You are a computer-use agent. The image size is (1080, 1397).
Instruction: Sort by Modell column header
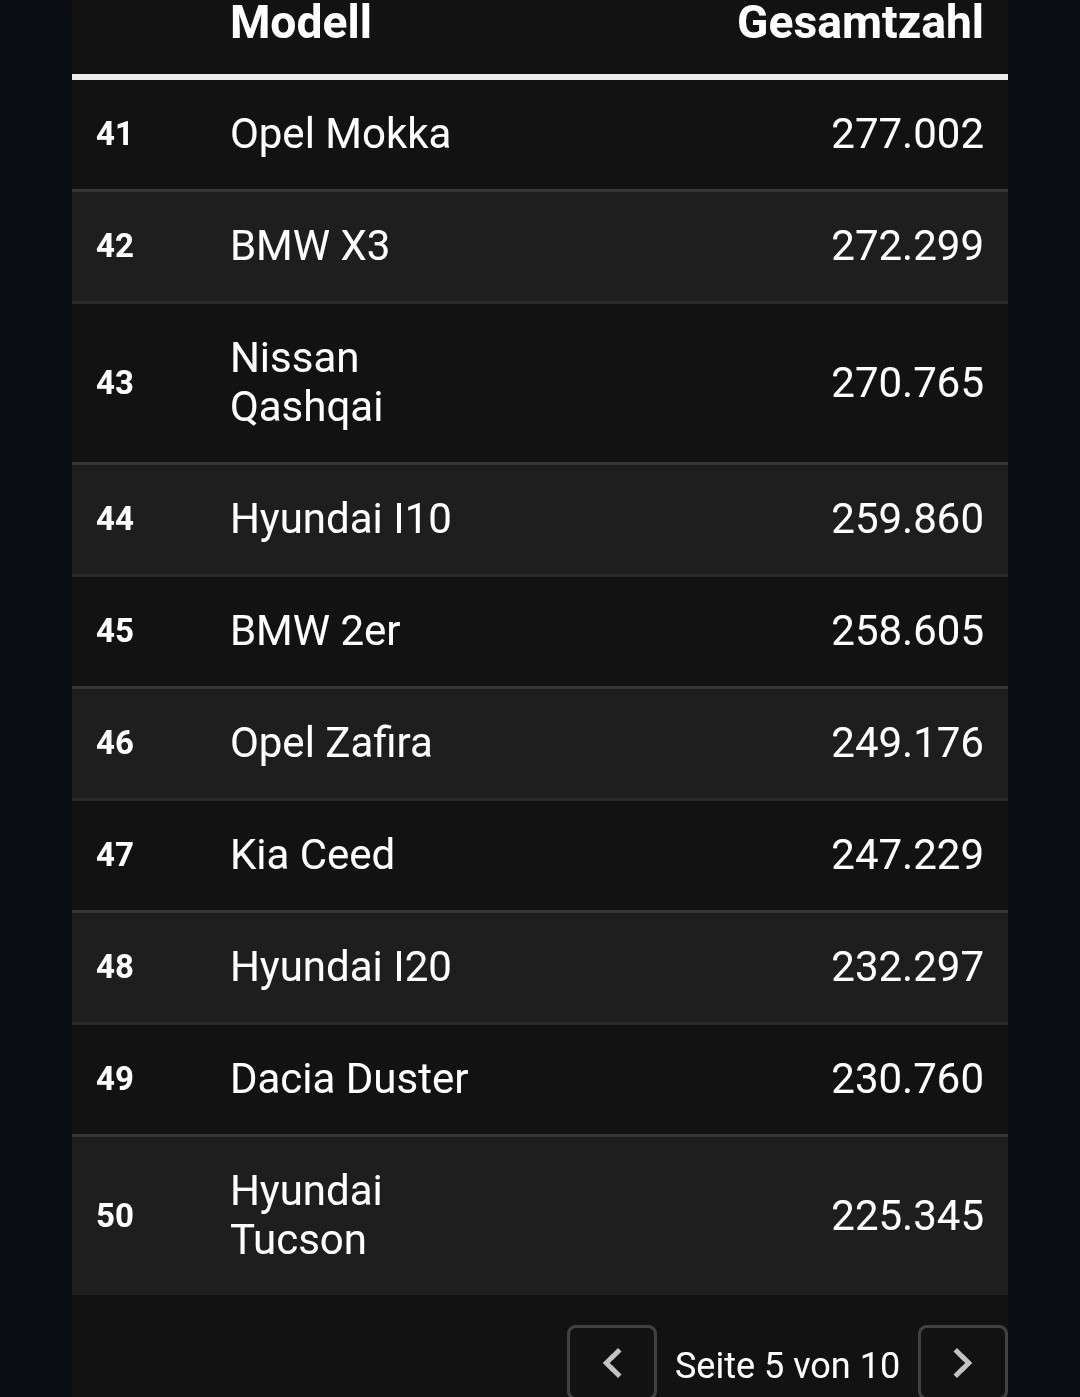[301, 23]
